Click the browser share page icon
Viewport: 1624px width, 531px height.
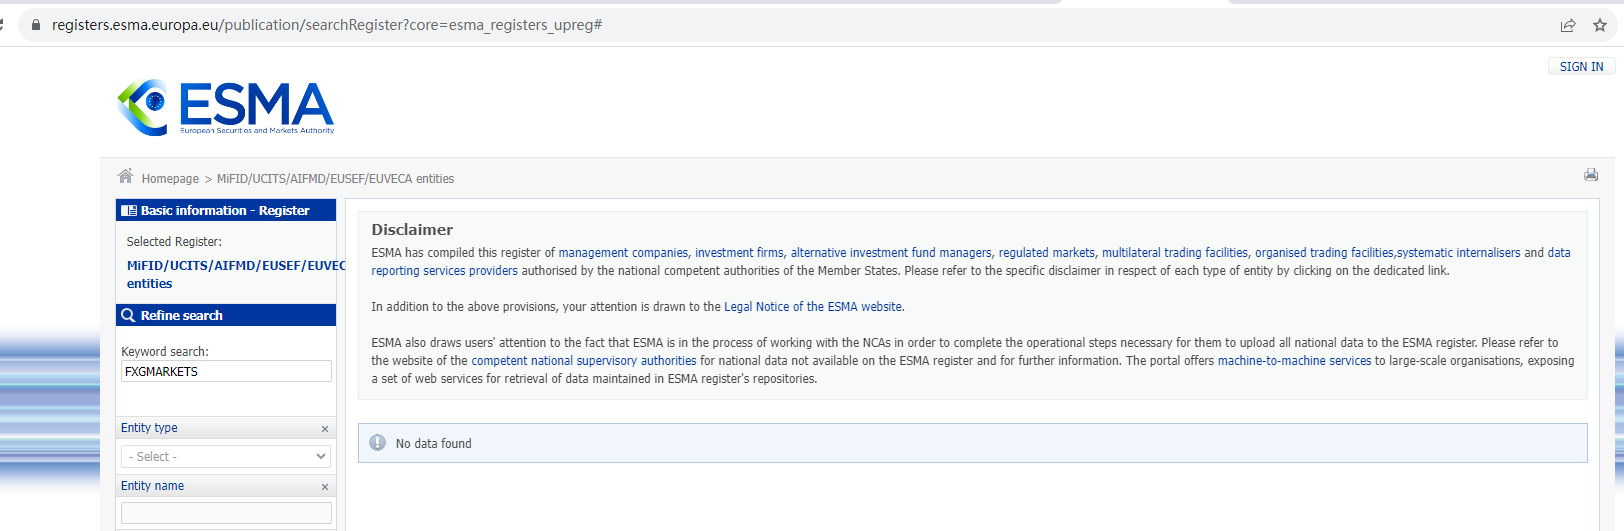tap(1567, 25)
